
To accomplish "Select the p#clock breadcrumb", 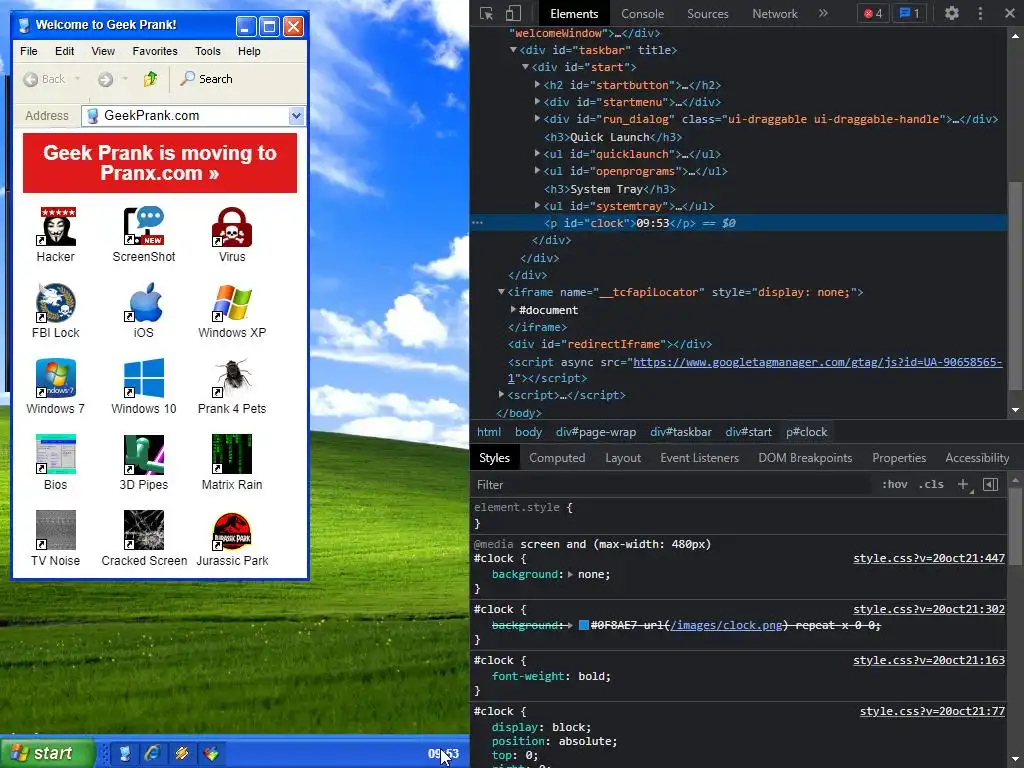I will pos(807,432).
